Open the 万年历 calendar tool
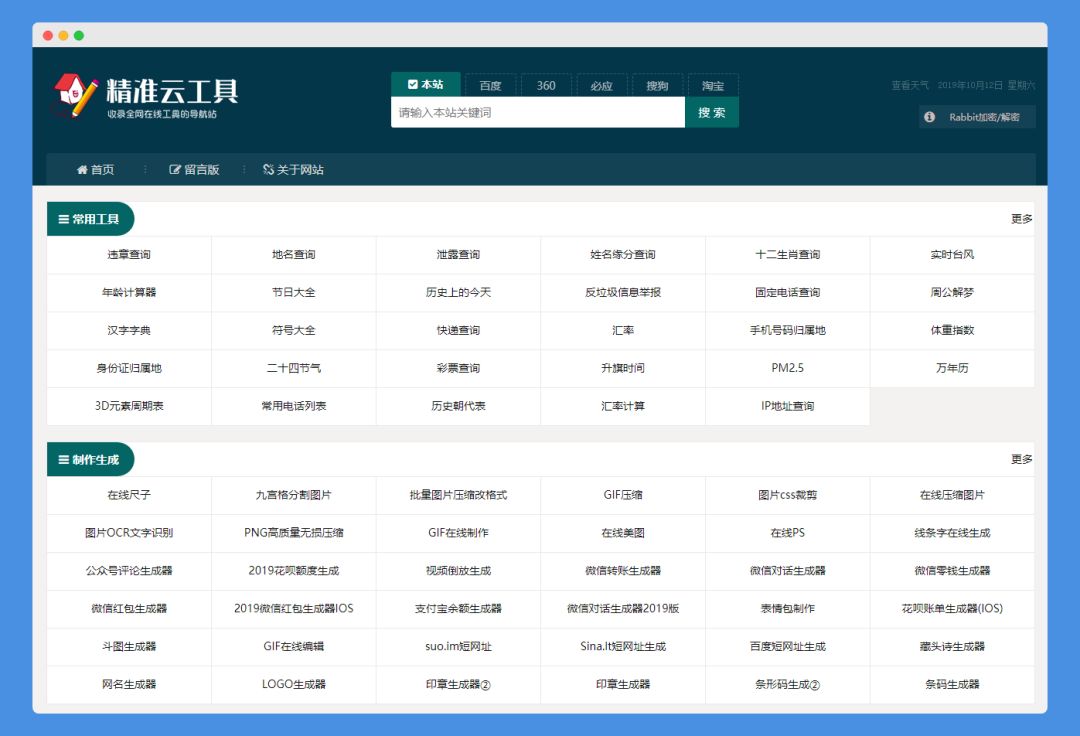 click(952, 368)
